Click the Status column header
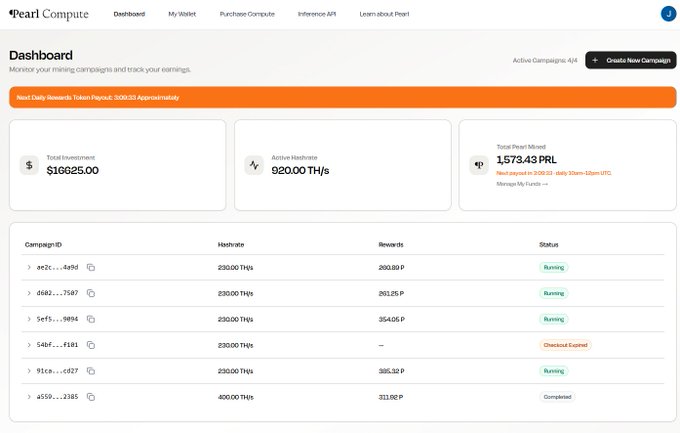This screenshot has width=680, height=433. point(549,245)
